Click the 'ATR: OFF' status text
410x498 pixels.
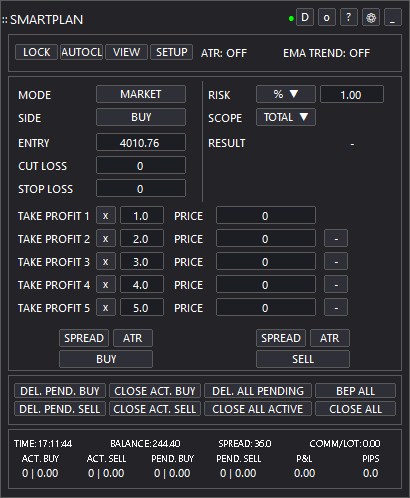click(x=224, y=53)
